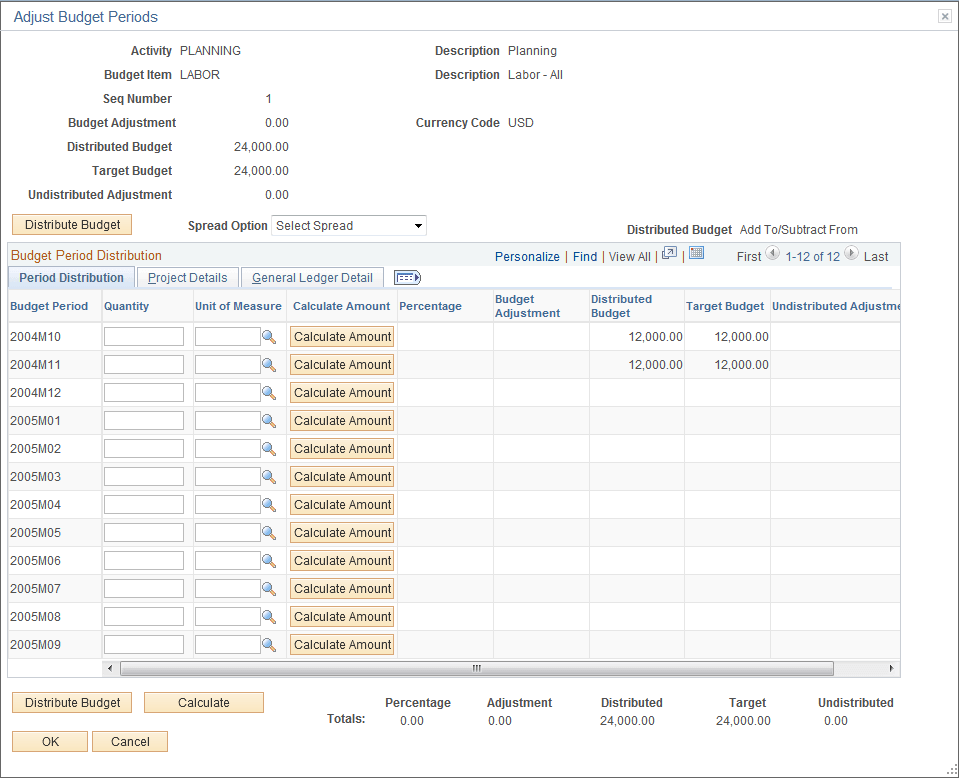Click the horizontal scrollbar right arrow

click(x=891, y=668)
